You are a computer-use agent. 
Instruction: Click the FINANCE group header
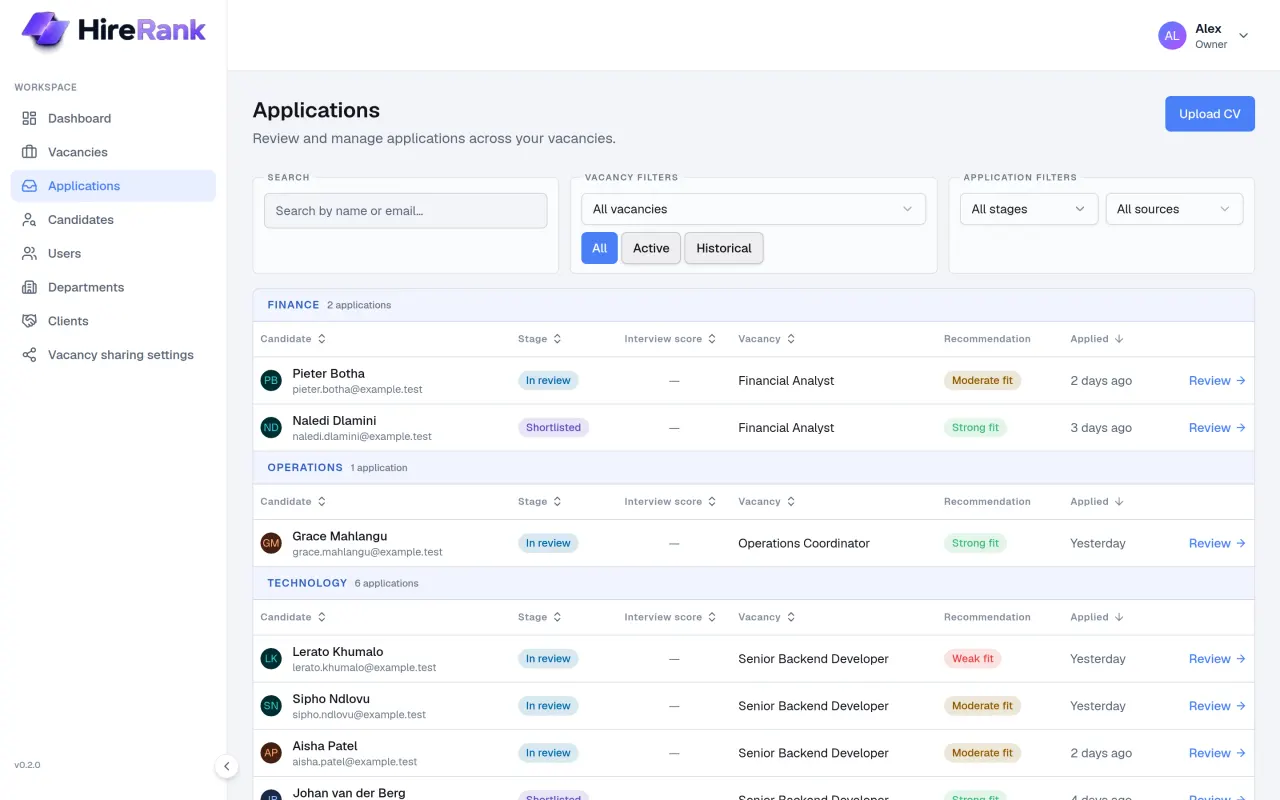(753, 305)
